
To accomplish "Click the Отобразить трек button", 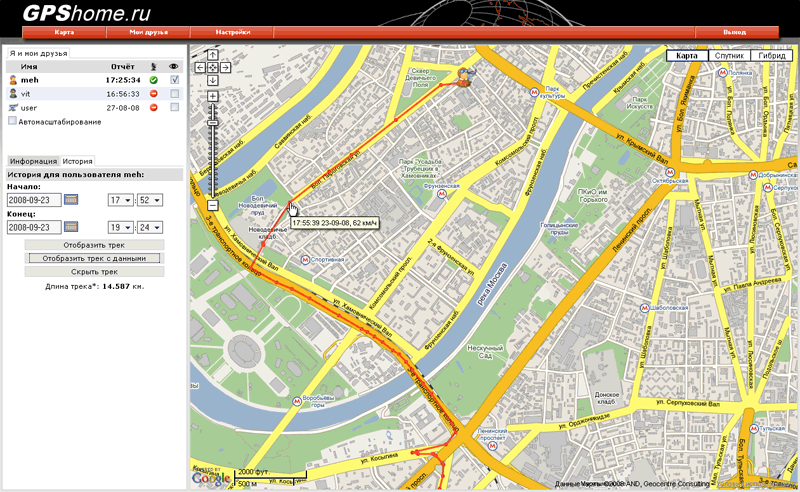I will (x=94, y=245).
